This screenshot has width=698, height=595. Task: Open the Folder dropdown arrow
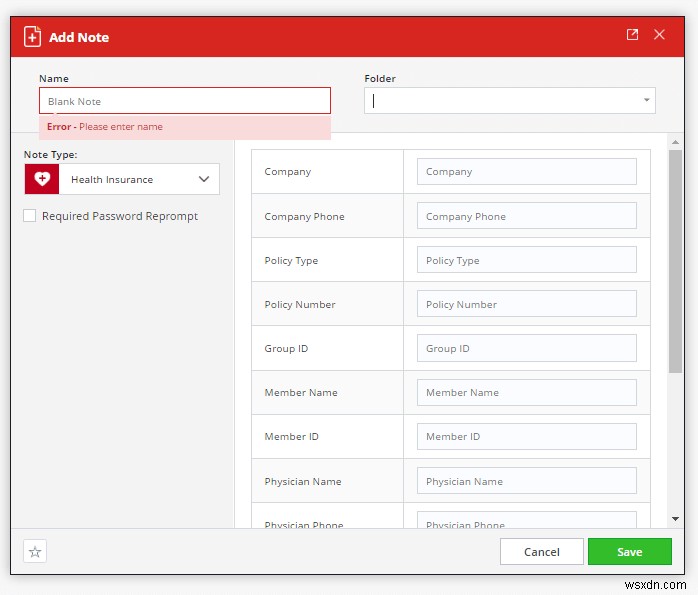pyautogui.click(x=646, y=100)
